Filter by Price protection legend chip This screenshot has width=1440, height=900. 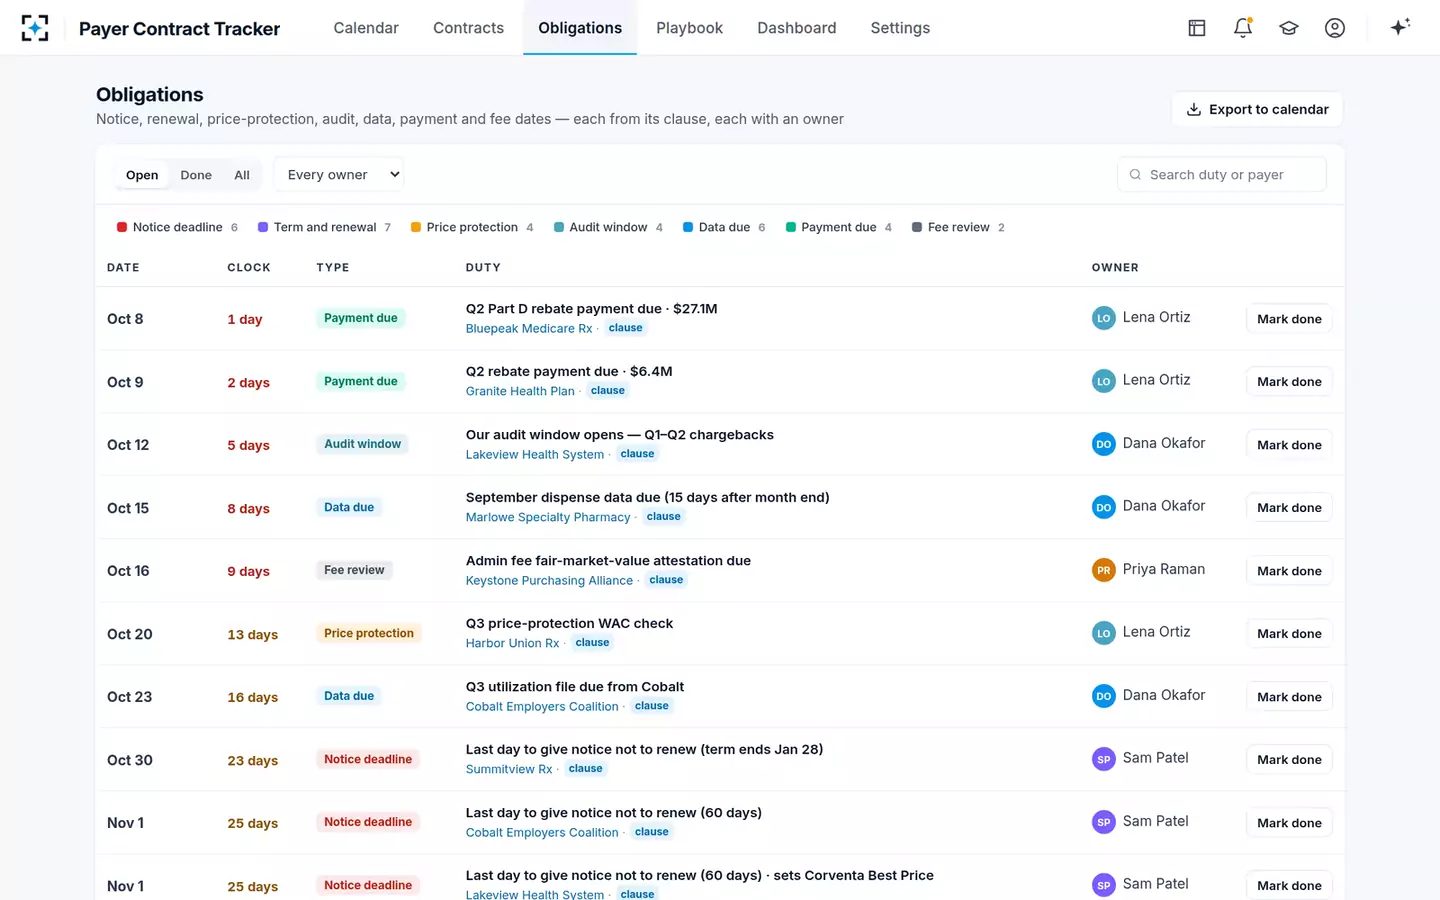[x=472, y=227]
